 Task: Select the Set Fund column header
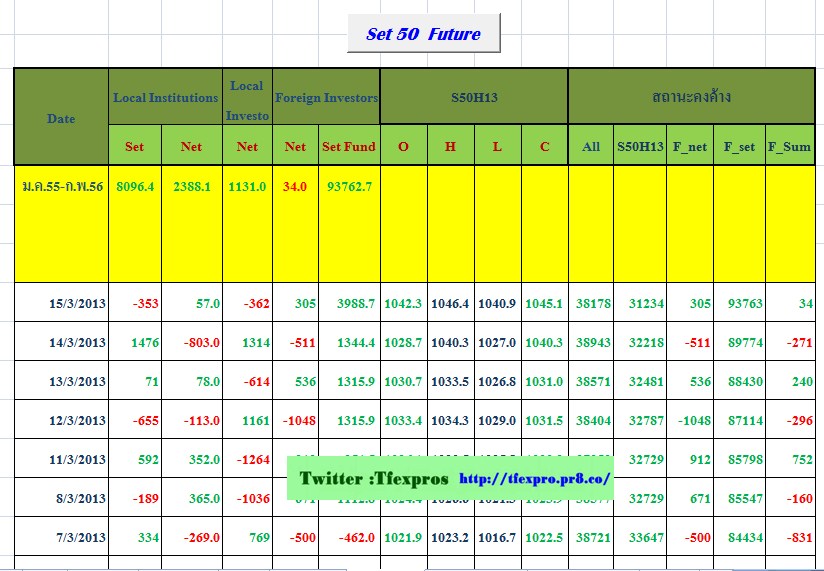[x=349, y=146]
